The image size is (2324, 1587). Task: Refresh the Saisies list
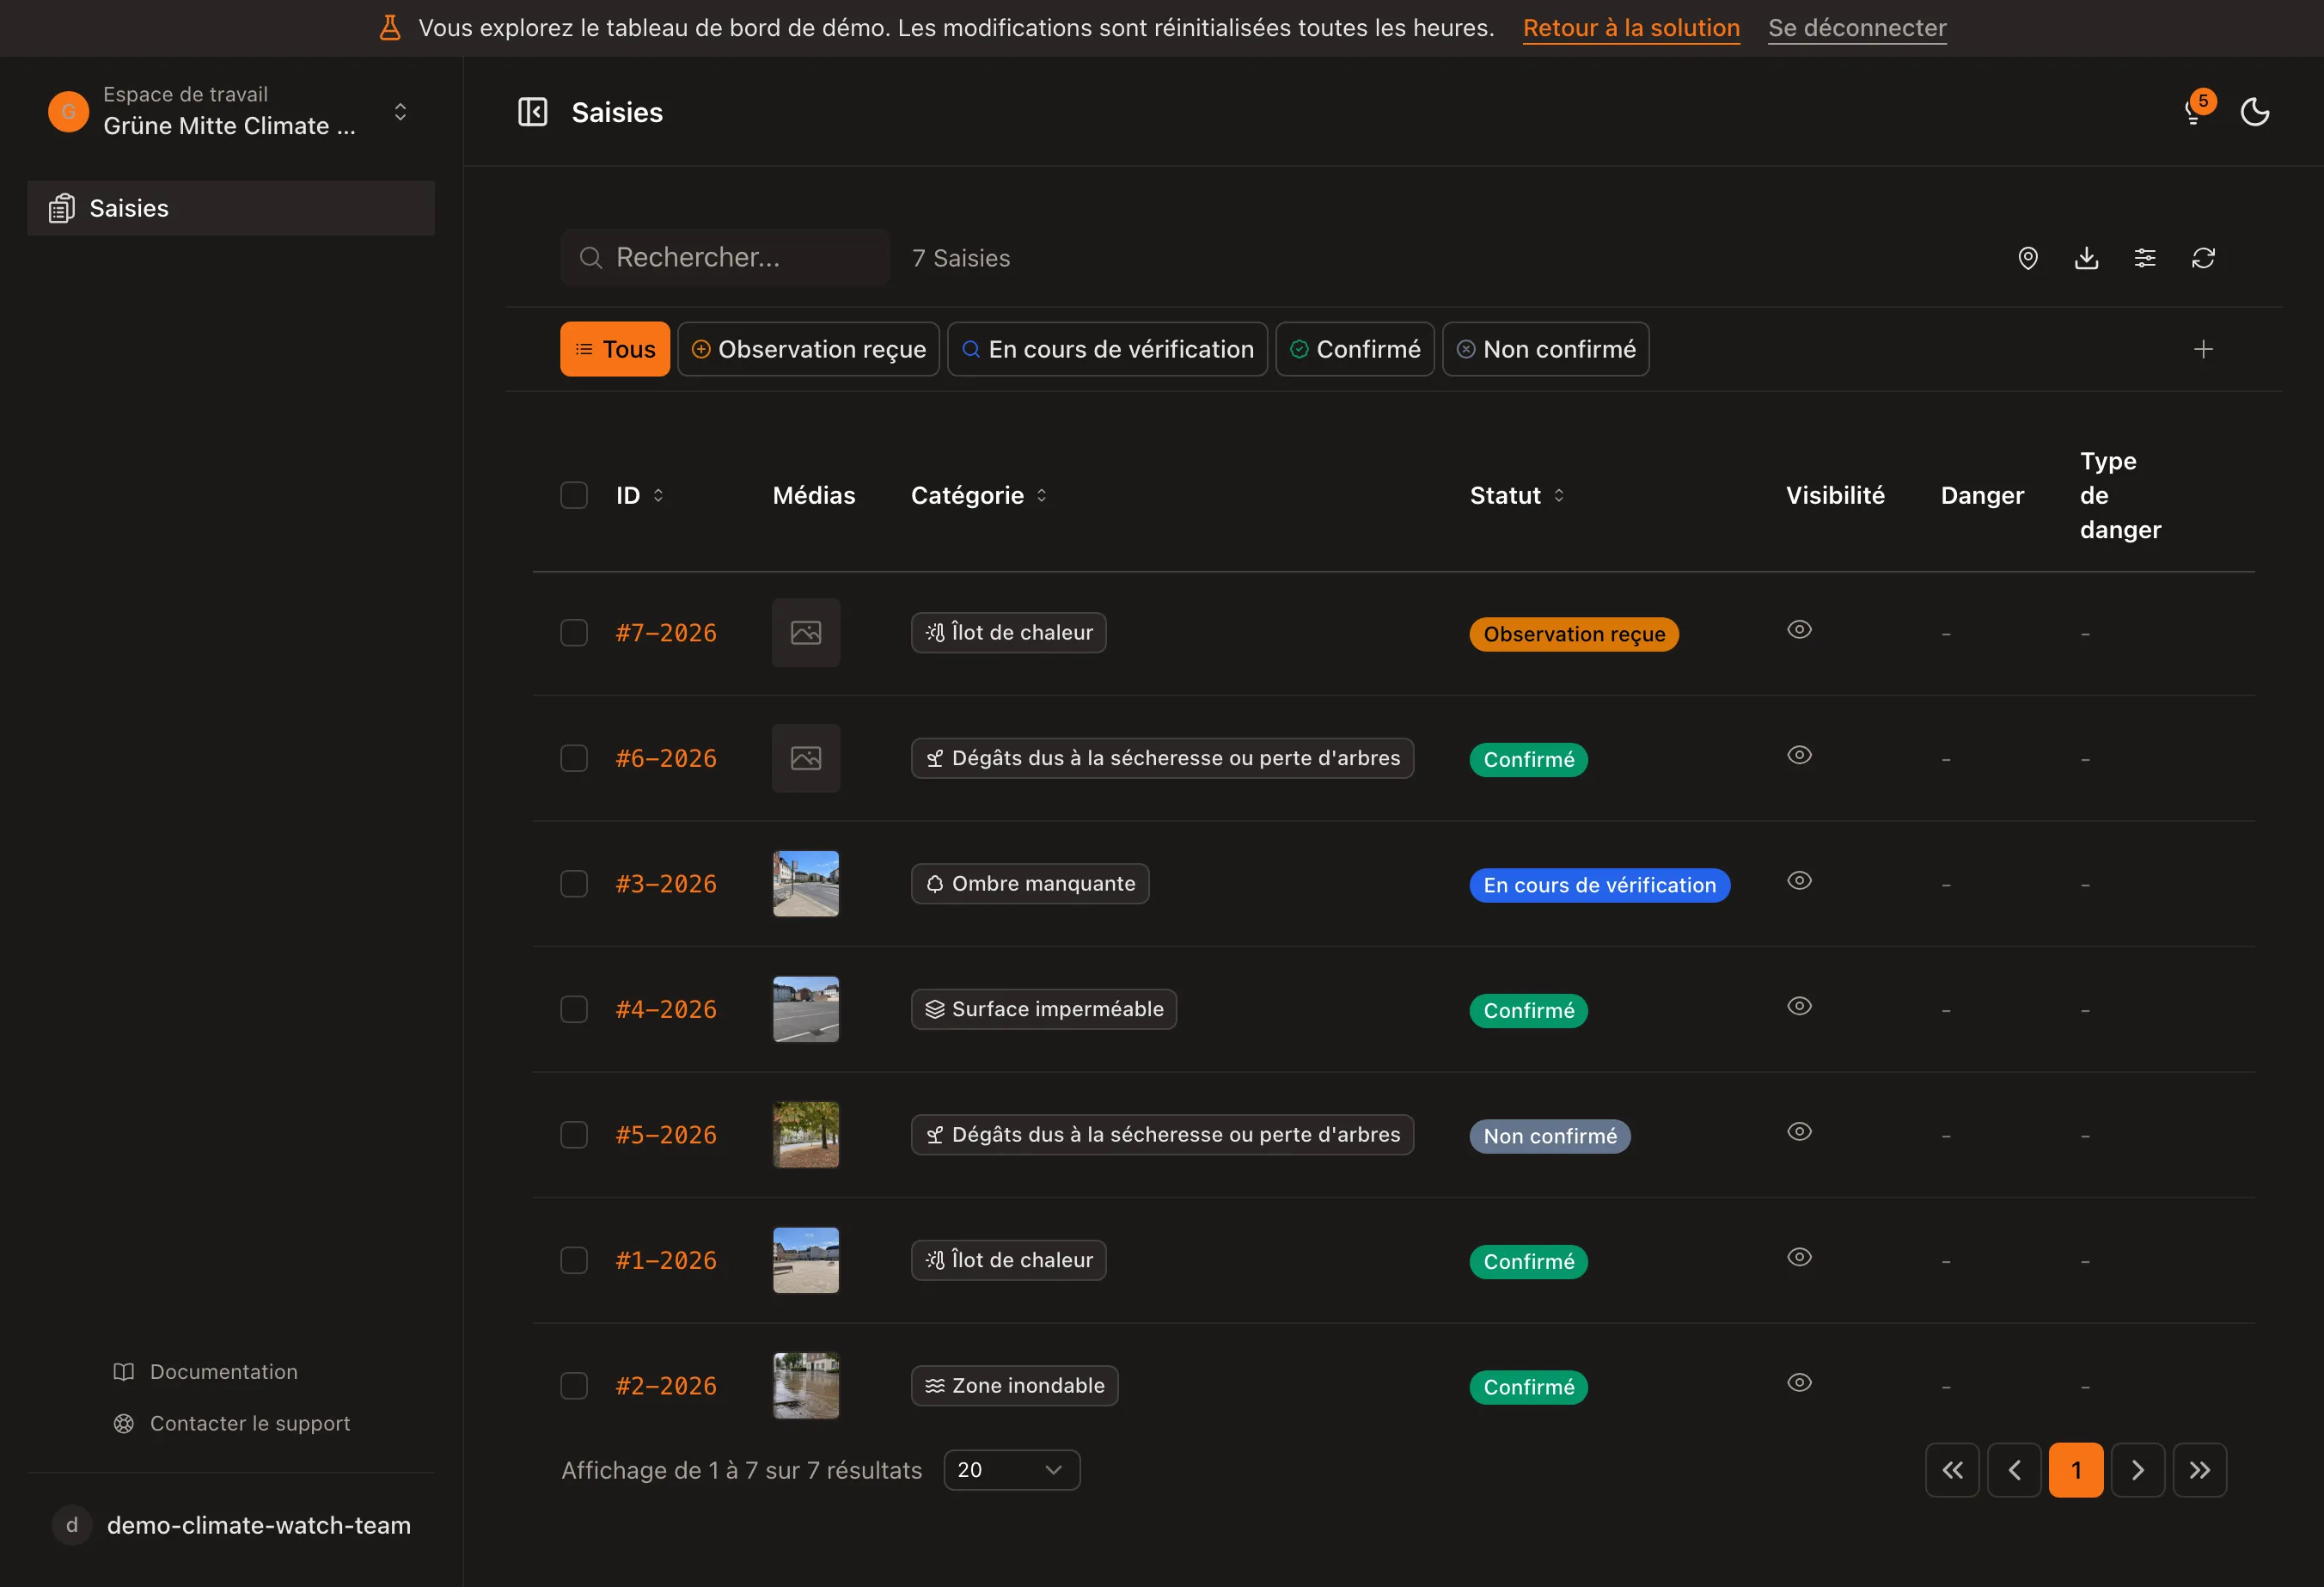[x=2203, y=258]
